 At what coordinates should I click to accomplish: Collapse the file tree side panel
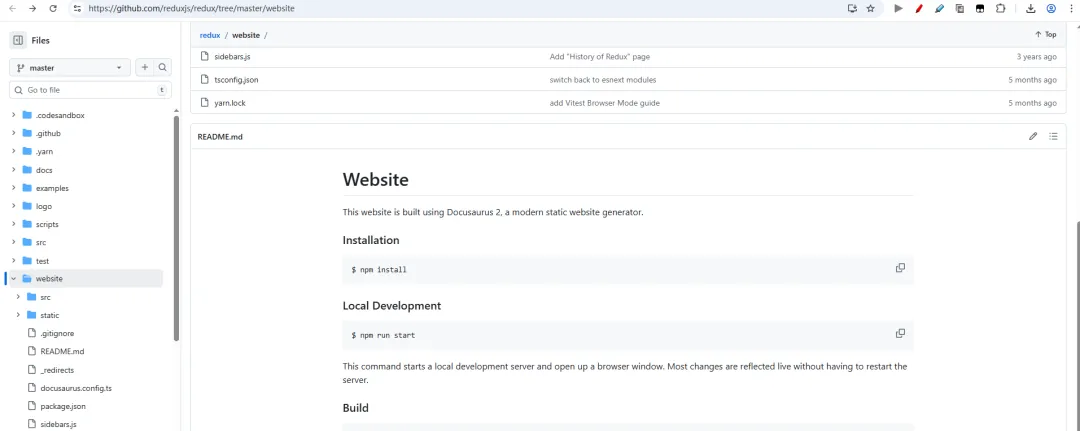(18, 41)
